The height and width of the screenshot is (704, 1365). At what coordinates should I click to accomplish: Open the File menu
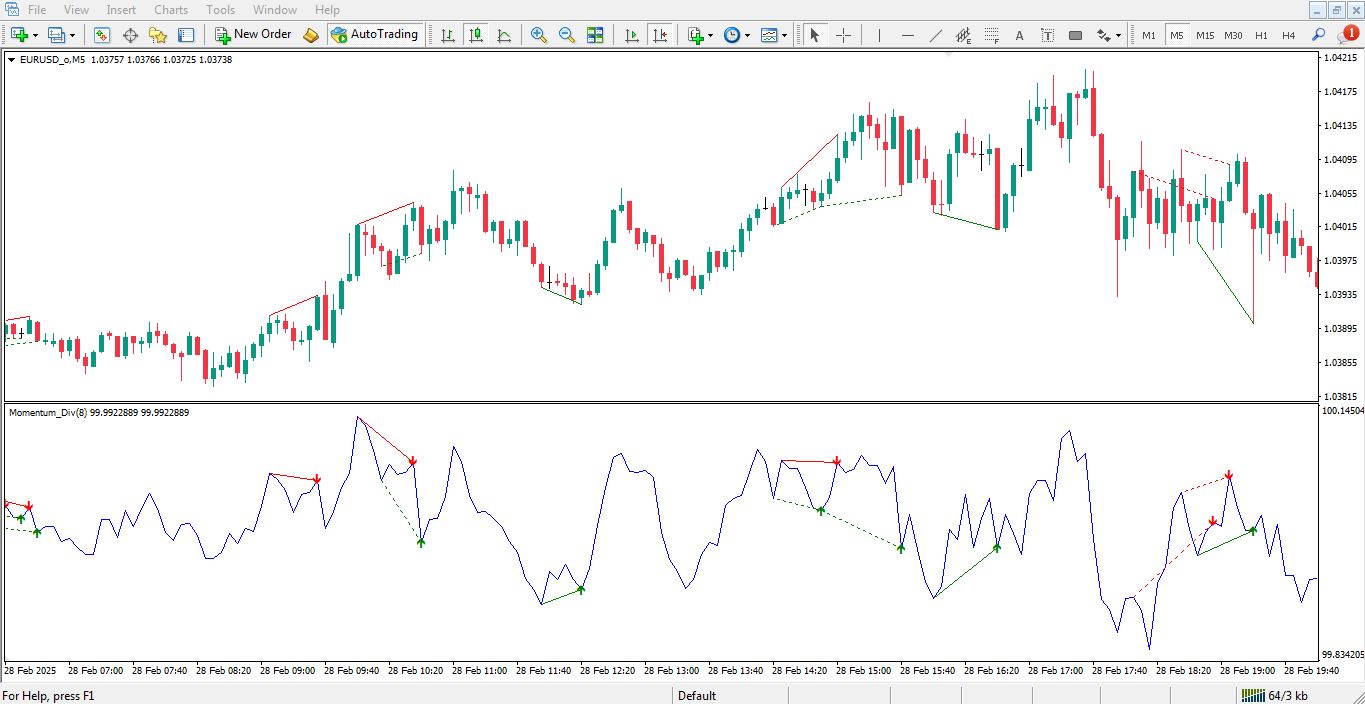point(37,10)
